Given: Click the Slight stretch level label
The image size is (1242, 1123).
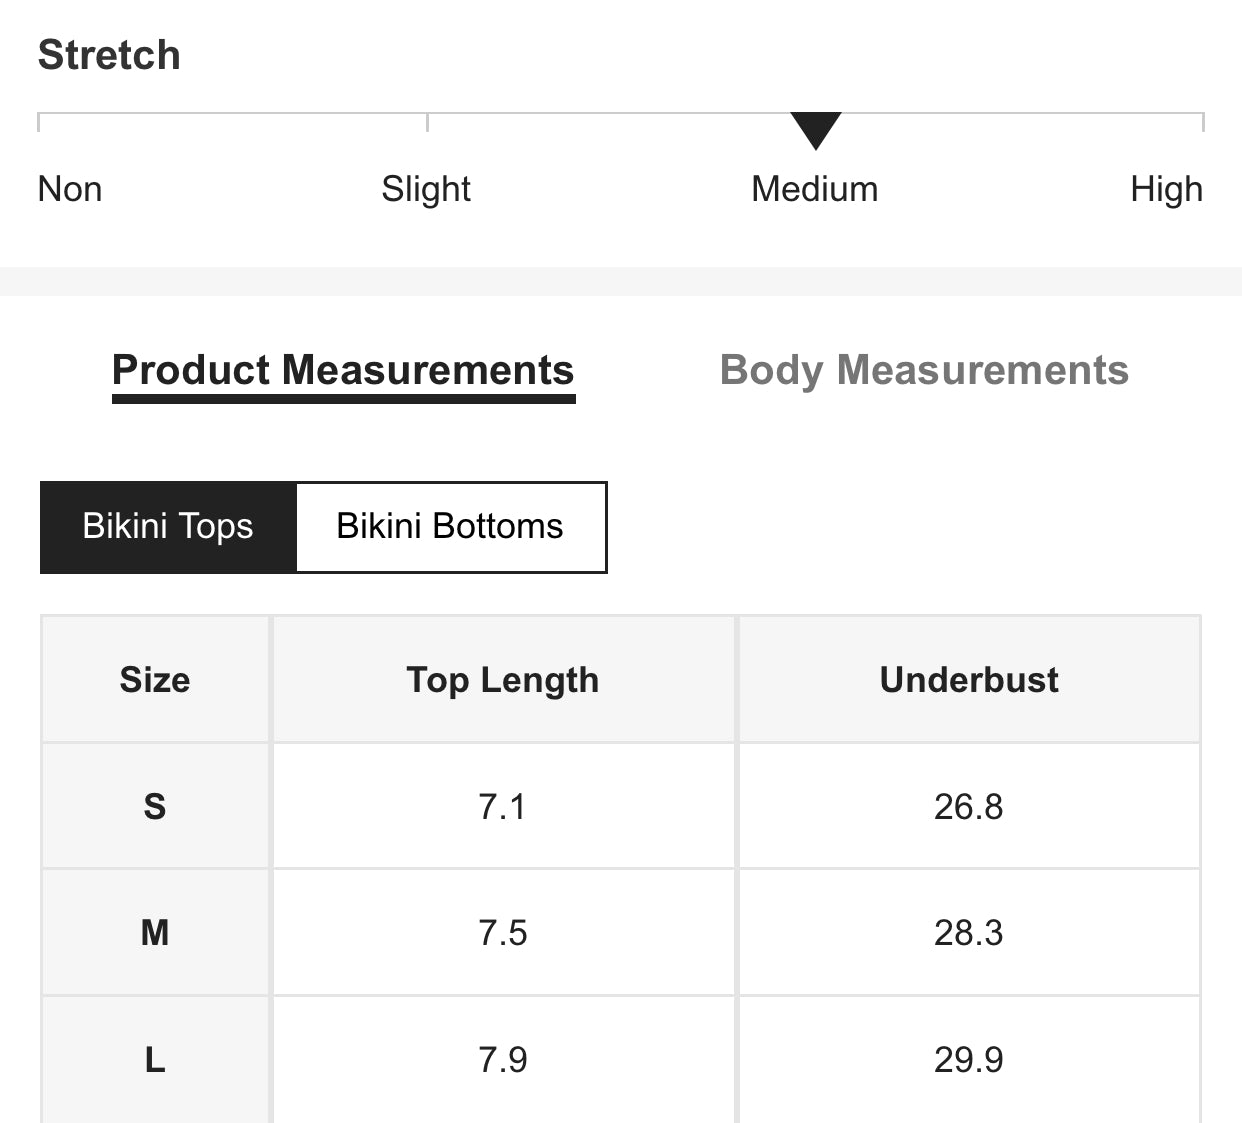Looking at the screenshot, I should click(x=425, y=188).
